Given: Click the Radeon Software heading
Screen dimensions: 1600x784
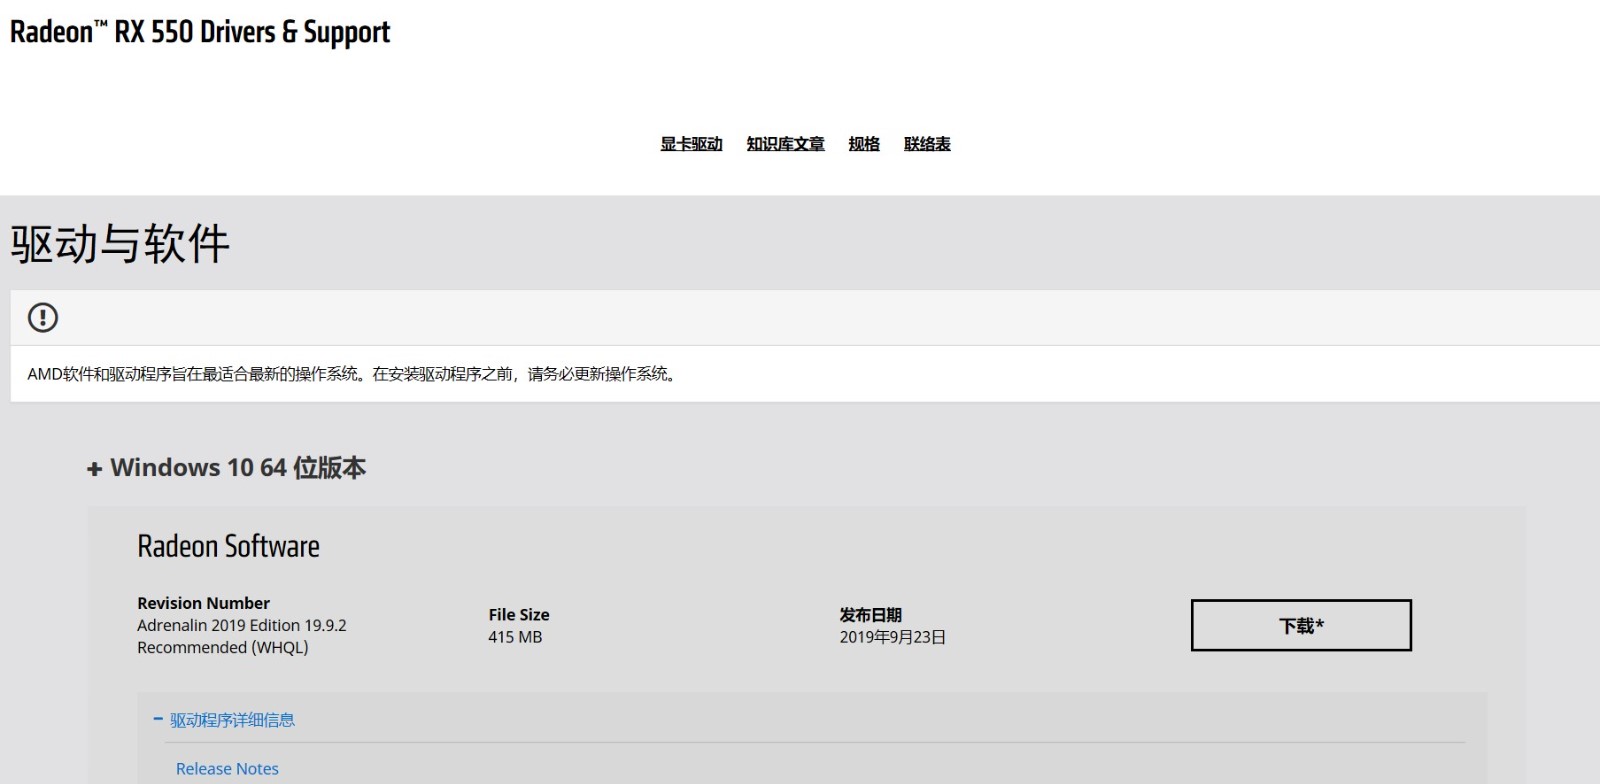Looking at the screenshot, I should pyautogui.click(x=228, y=546).
